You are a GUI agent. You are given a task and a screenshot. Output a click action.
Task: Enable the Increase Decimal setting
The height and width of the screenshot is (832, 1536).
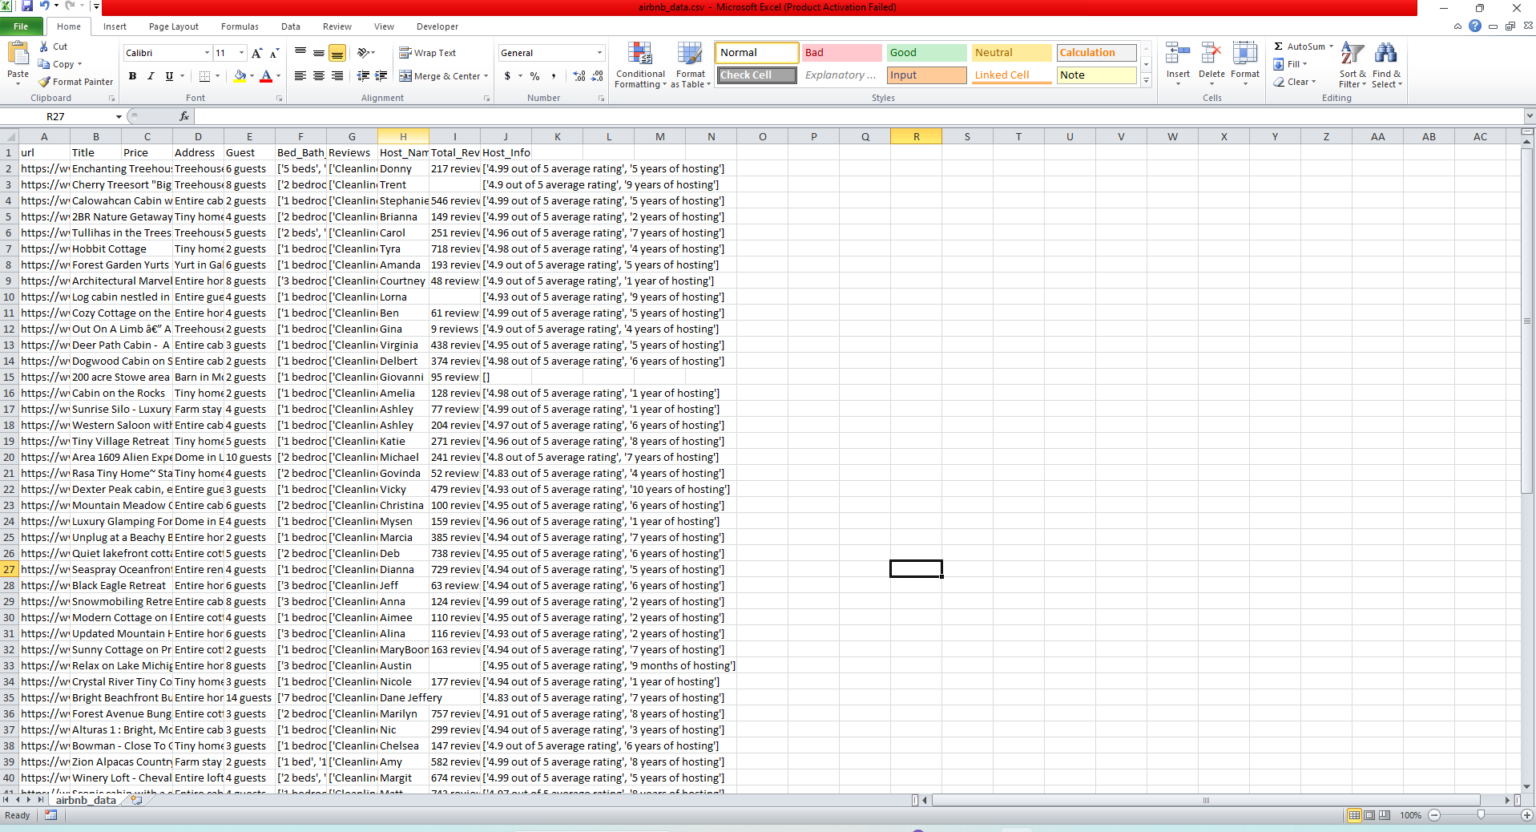tap(579, 75)
